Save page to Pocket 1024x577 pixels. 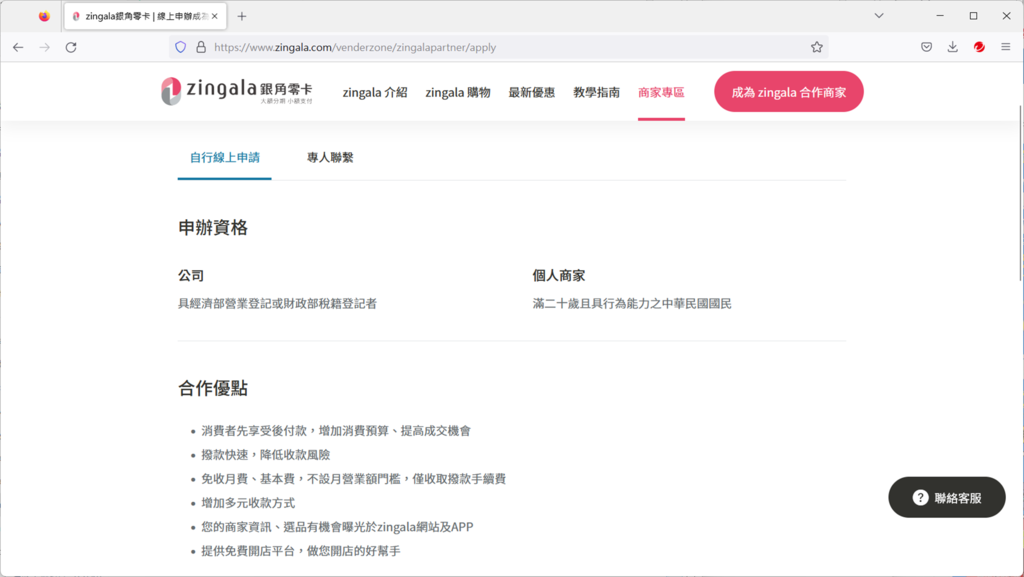click(x=926, y=47)
